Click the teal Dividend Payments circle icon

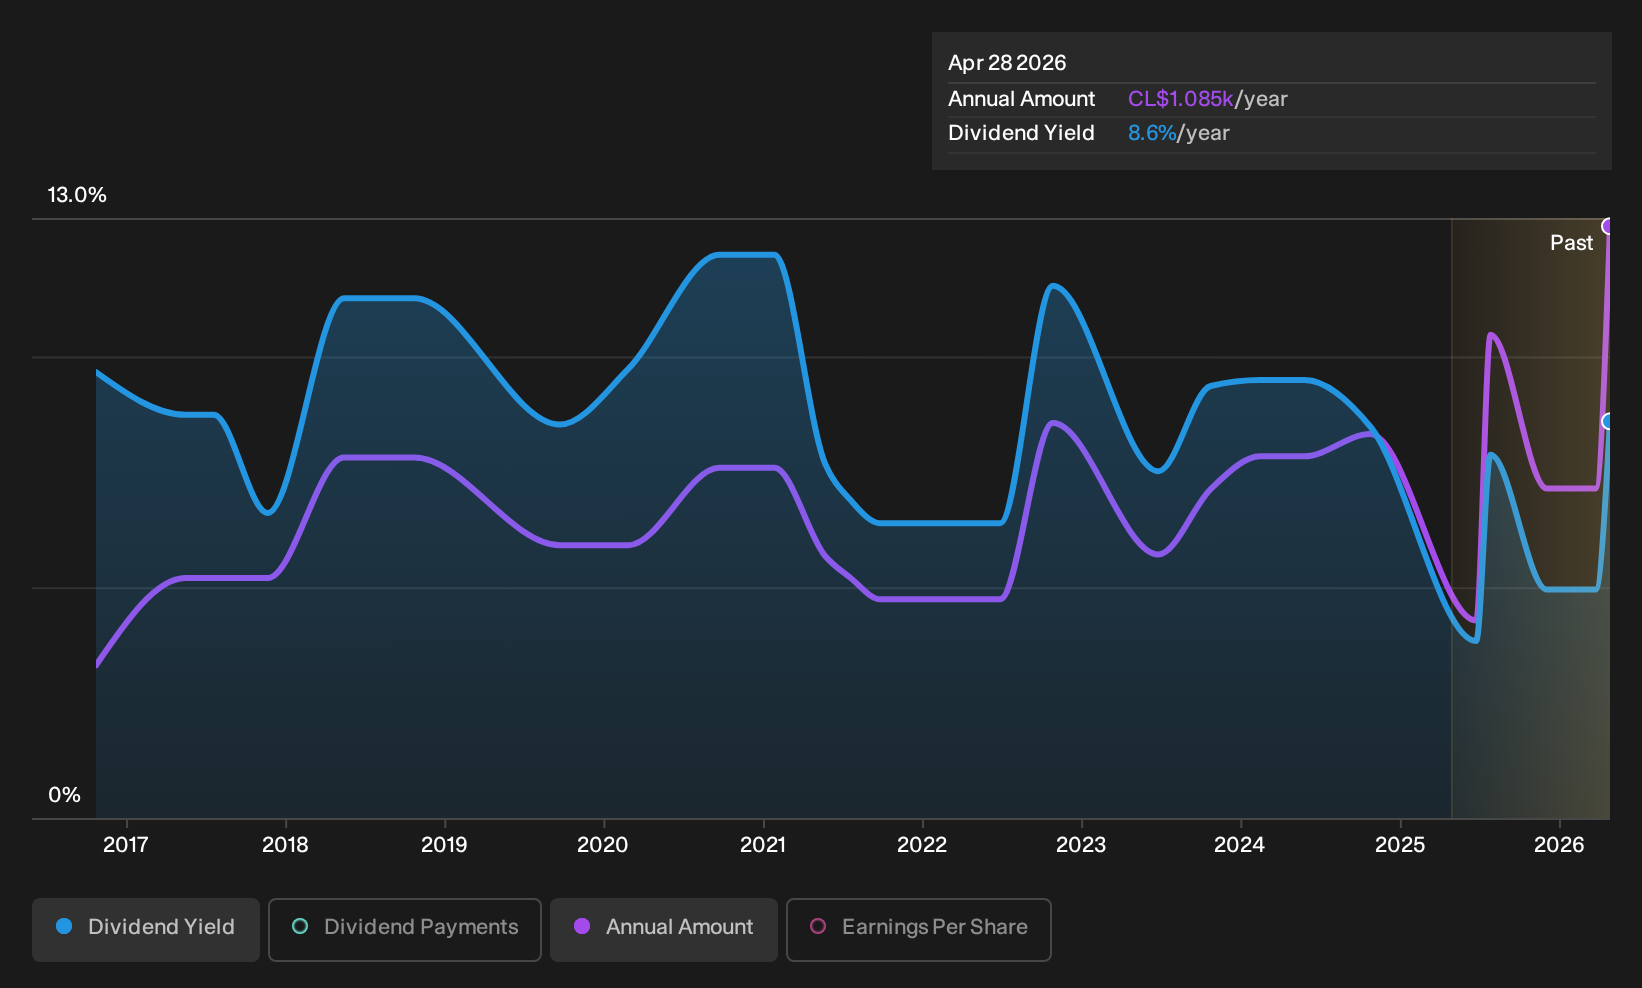[300, 927]
